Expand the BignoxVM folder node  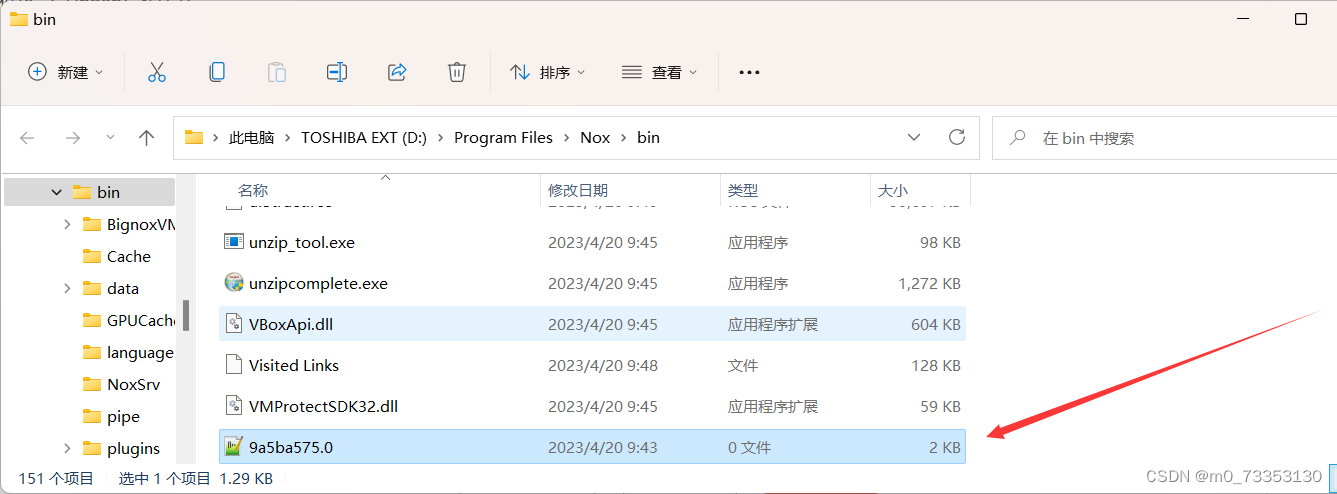pos(67,224)
